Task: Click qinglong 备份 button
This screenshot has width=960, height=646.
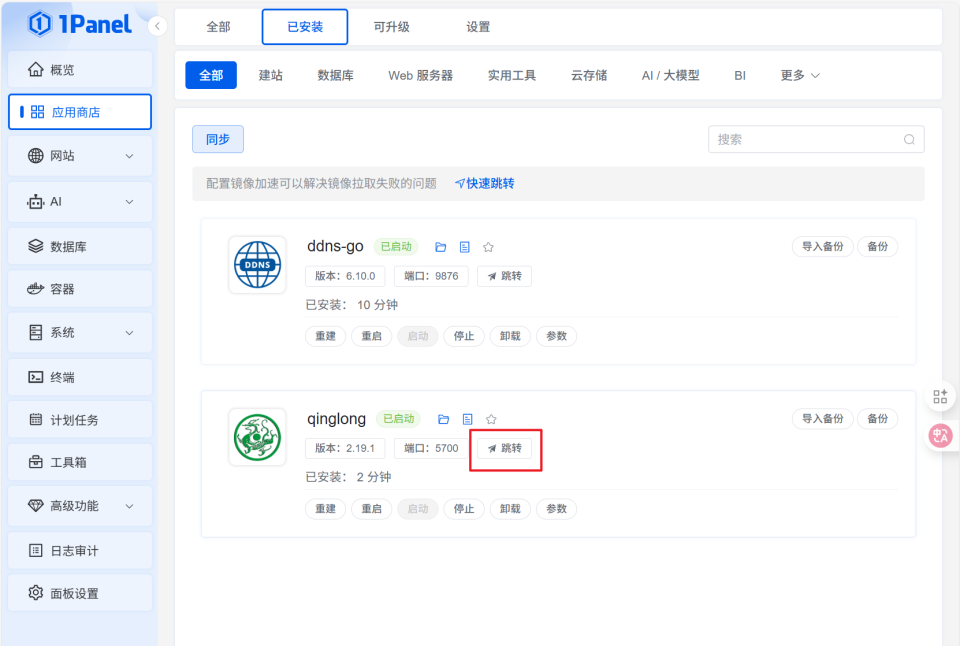Action: [x=877, y=418]
